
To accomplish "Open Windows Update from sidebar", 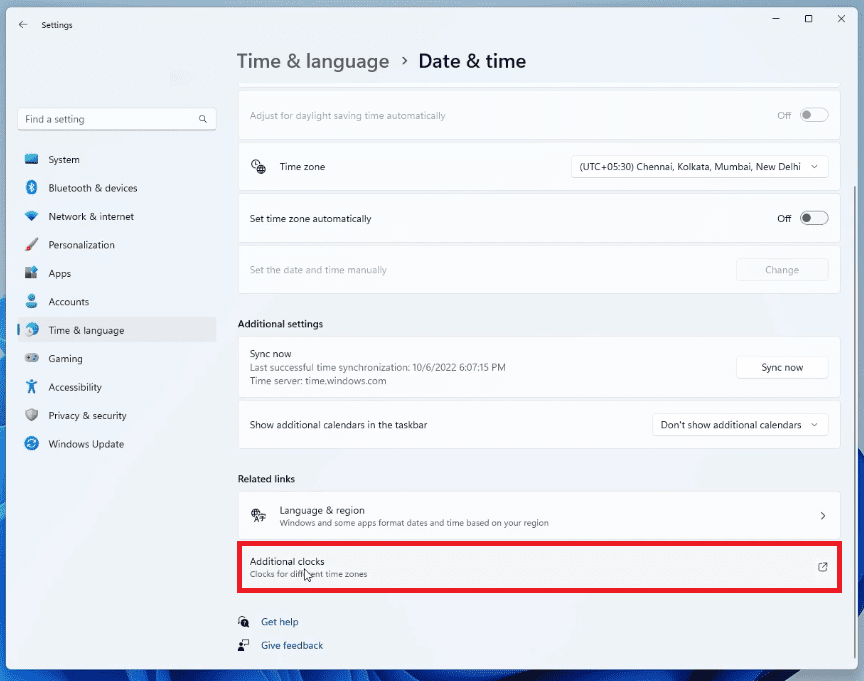I will [86, 444].
